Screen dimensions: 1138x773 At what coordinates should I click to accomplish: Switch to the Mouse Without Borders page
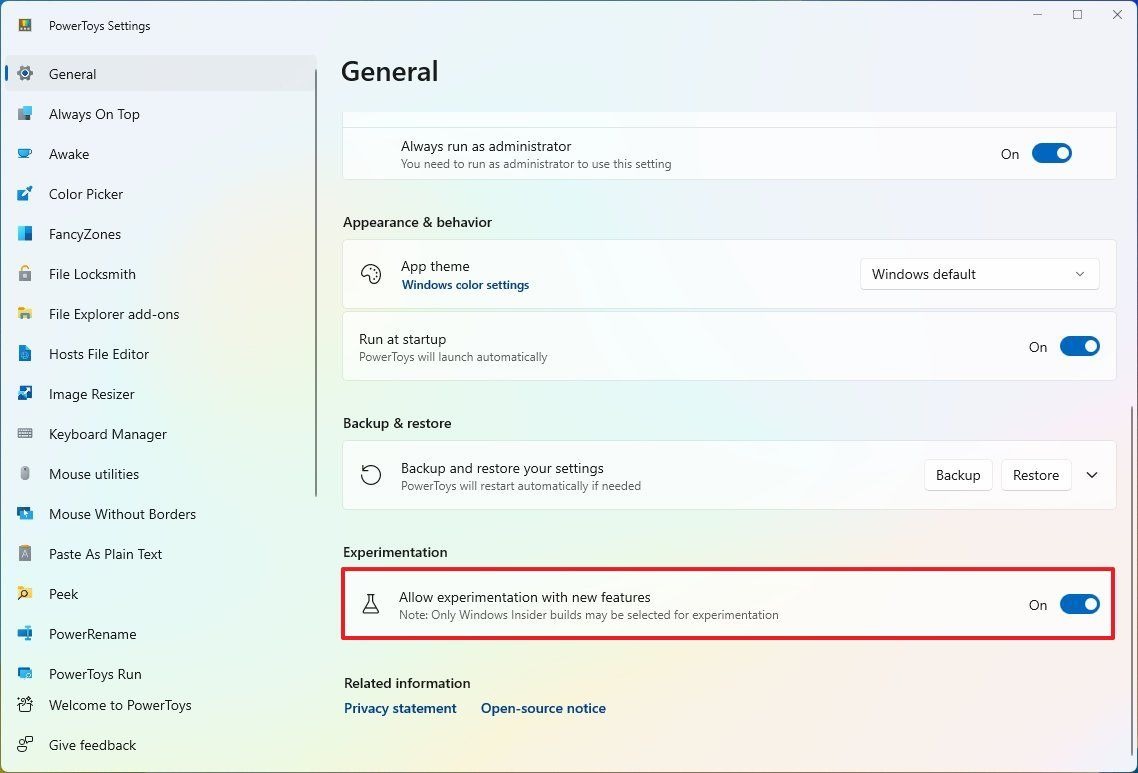tap(160, 514)
